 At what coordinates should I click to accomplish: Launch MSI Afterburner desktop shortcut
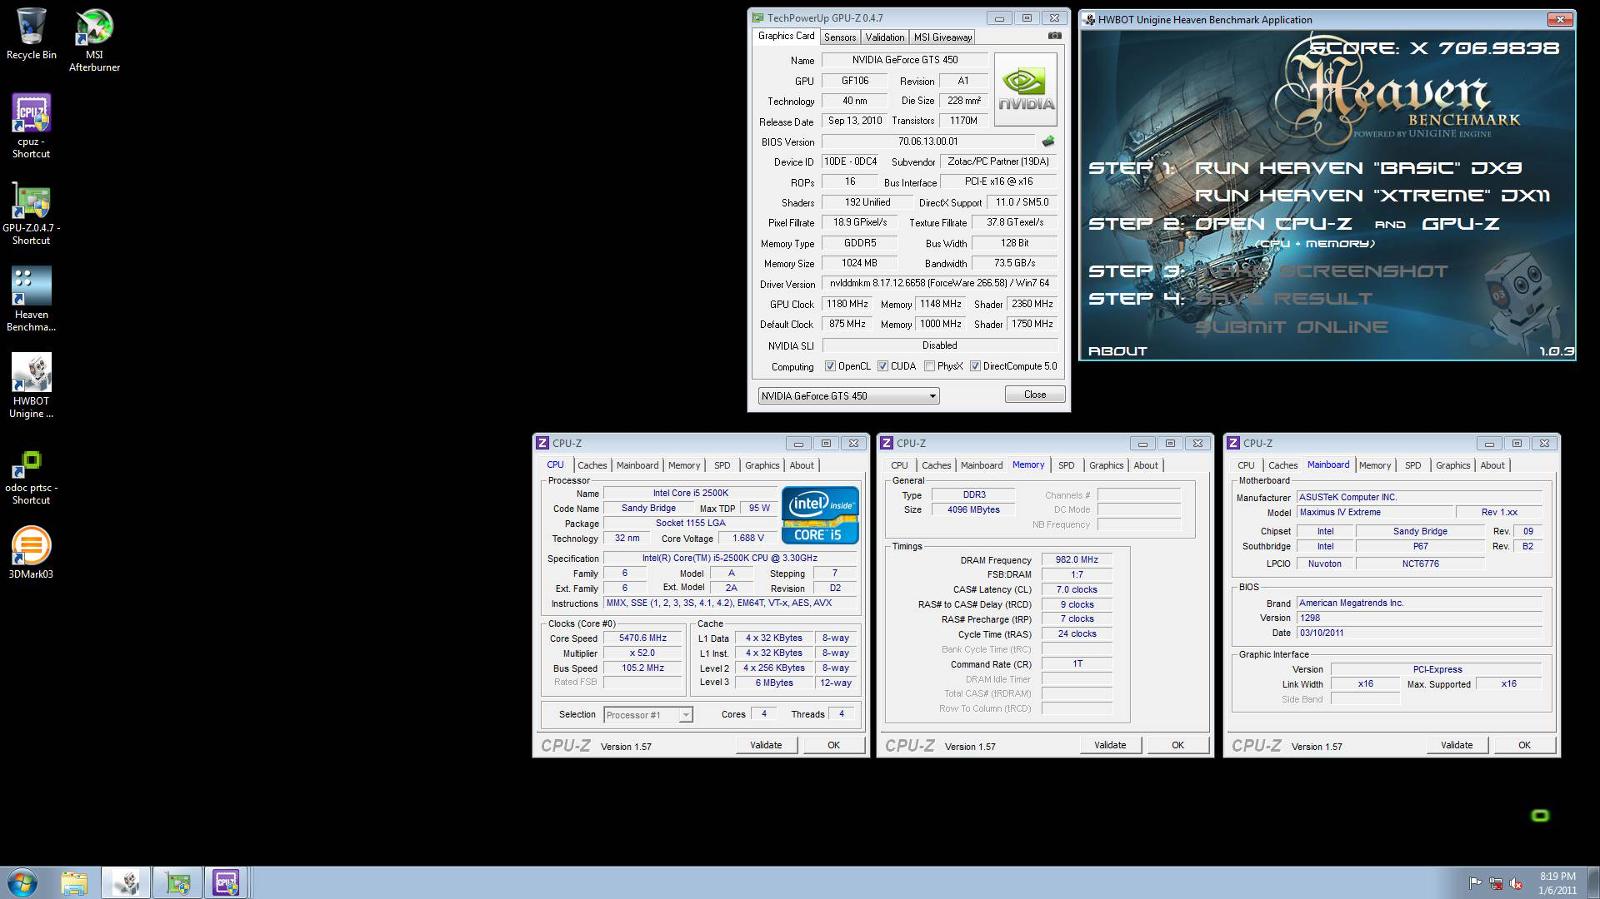(94, 40)
